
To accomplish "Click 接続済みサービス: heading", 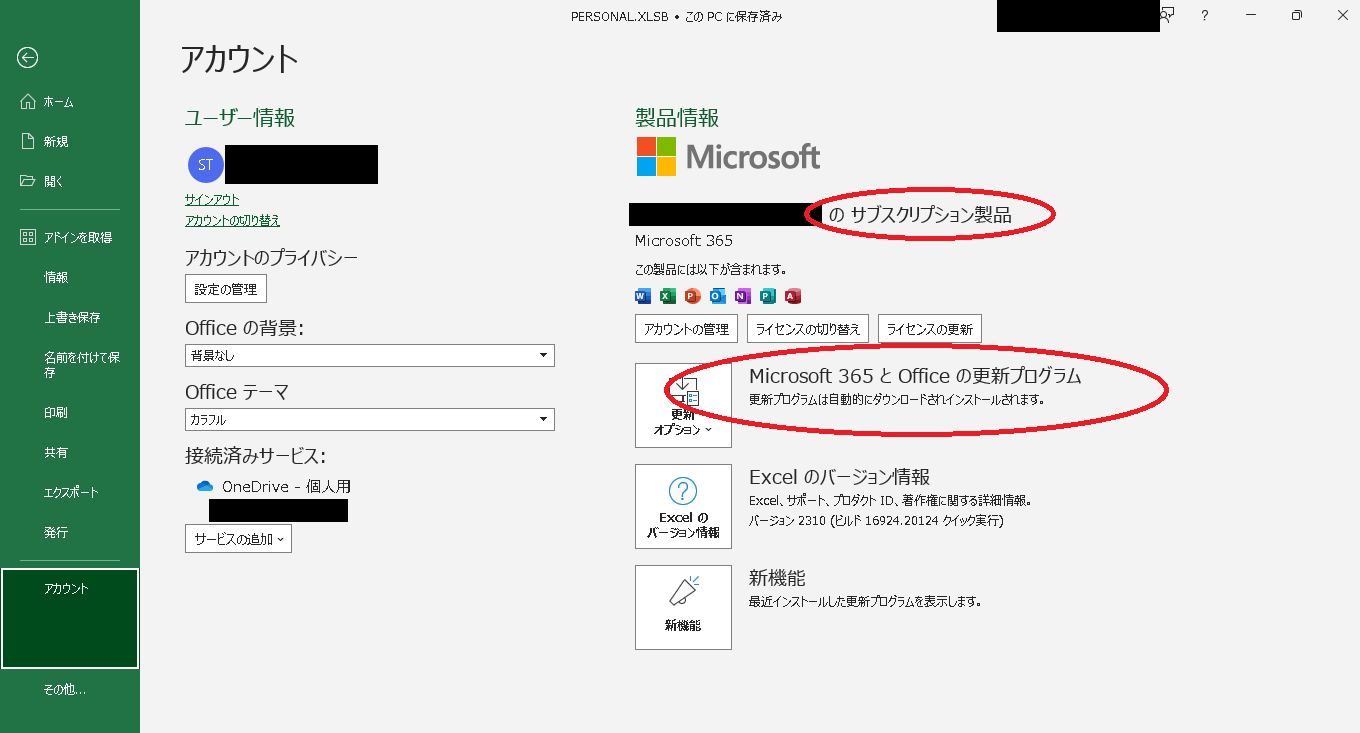I will [256, 456].
